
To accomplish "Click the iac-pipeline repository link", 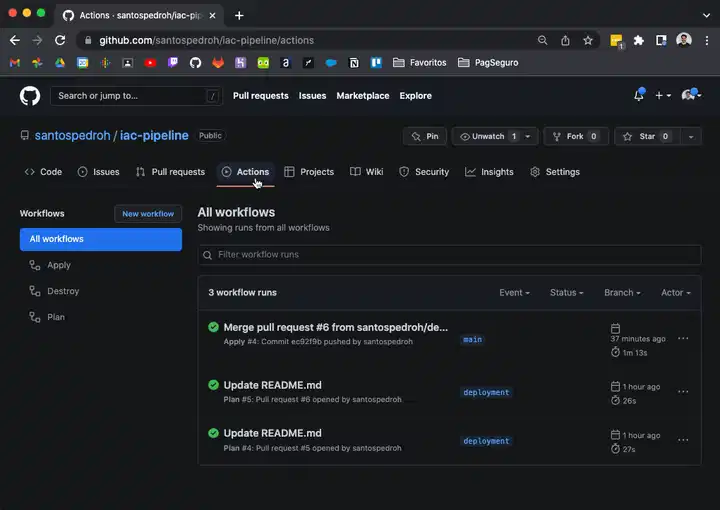I will (154, 135).
